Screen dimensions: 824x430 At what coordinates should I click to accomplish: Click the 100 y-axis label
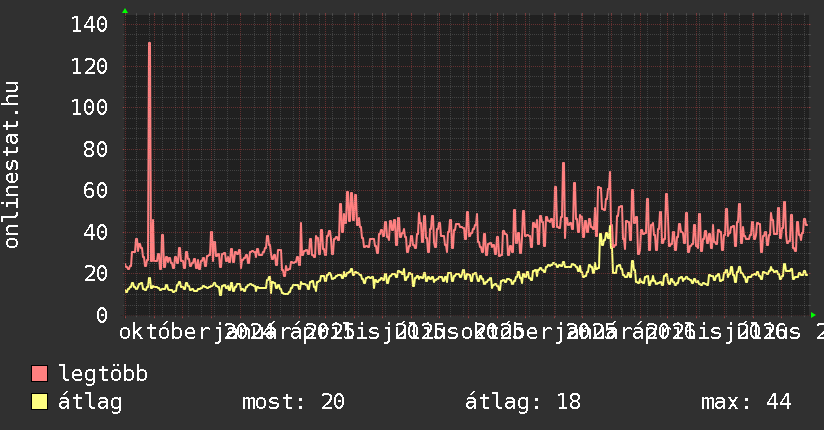[89, 108]
